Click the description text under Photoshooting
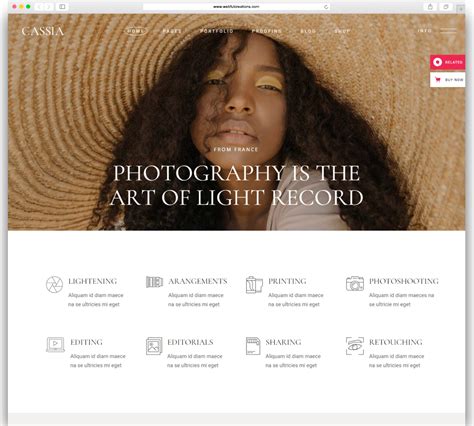 coord(401,300)
